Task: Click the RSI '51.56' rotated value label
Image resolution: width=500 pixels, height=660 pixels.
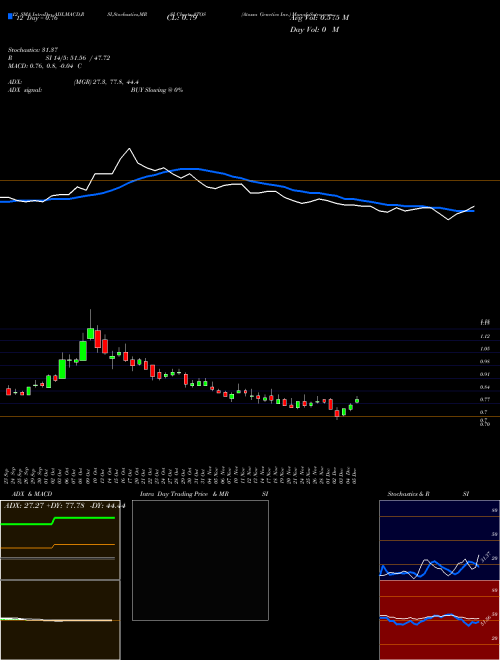Action: tap(485, 622)
